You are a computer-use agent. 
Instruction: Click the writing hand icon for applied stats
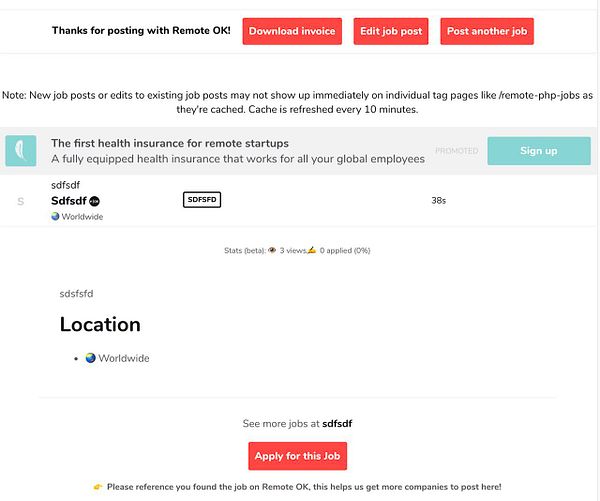pyautogui.click(x=313, y=251)
